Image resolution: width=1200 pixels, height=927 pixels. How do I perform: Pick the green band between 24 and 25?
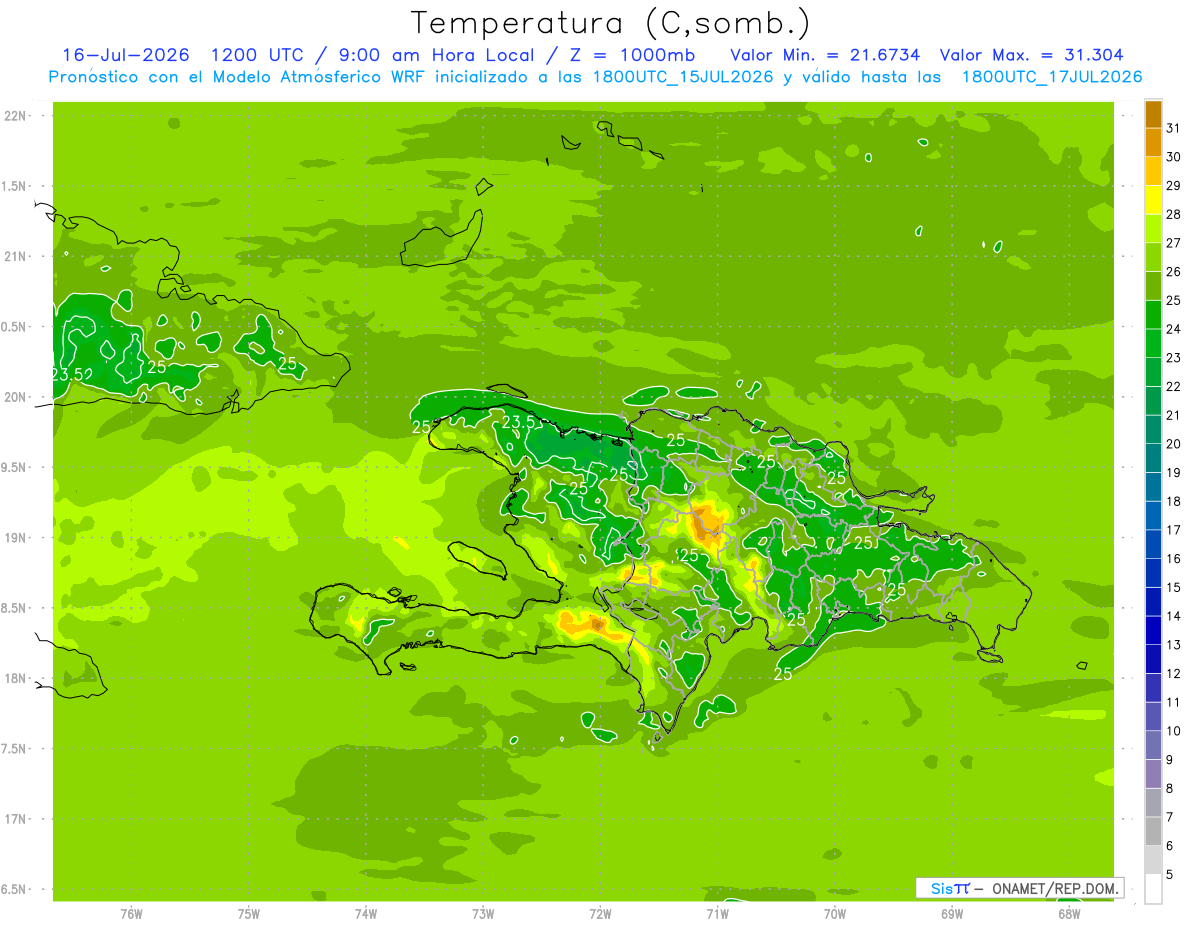point(1153,315)
